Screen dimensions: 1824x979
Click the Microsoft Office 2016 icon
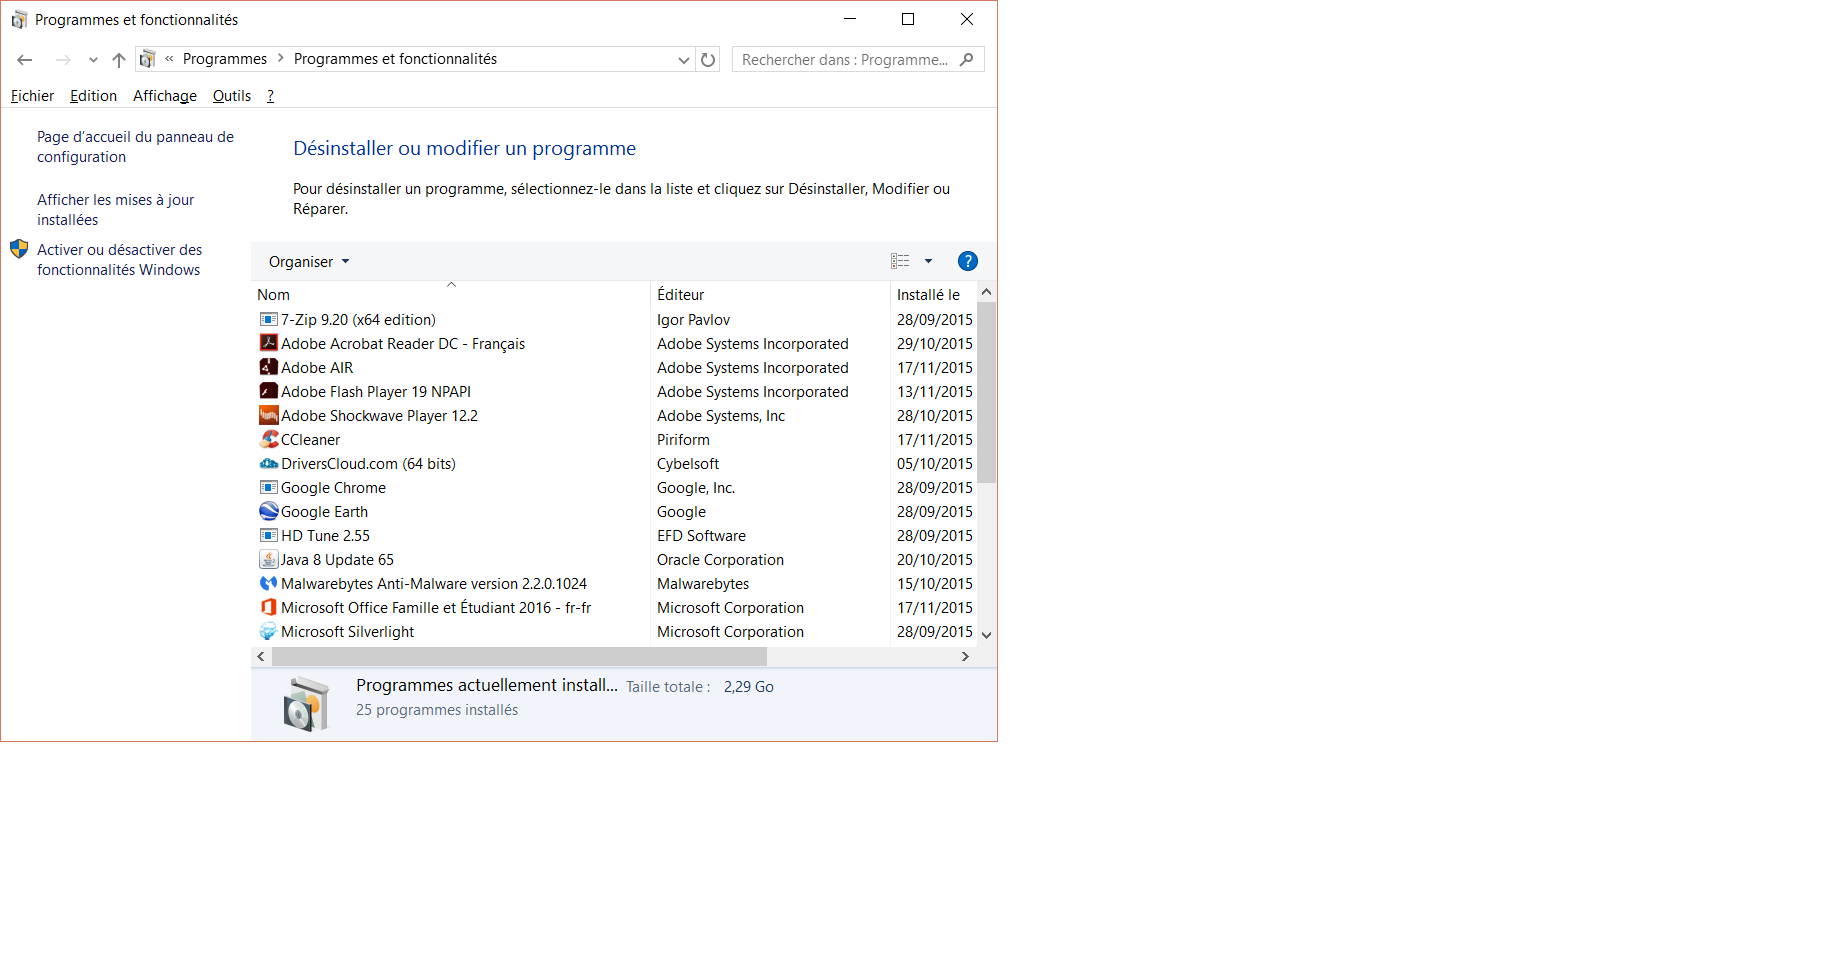(268, 607)
